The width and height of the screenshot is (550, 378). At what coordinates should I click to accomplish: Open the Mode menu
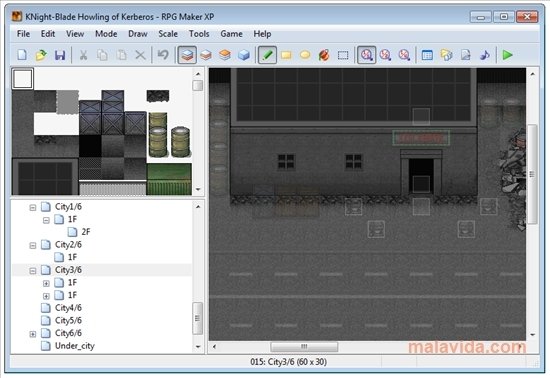[106, 34]
